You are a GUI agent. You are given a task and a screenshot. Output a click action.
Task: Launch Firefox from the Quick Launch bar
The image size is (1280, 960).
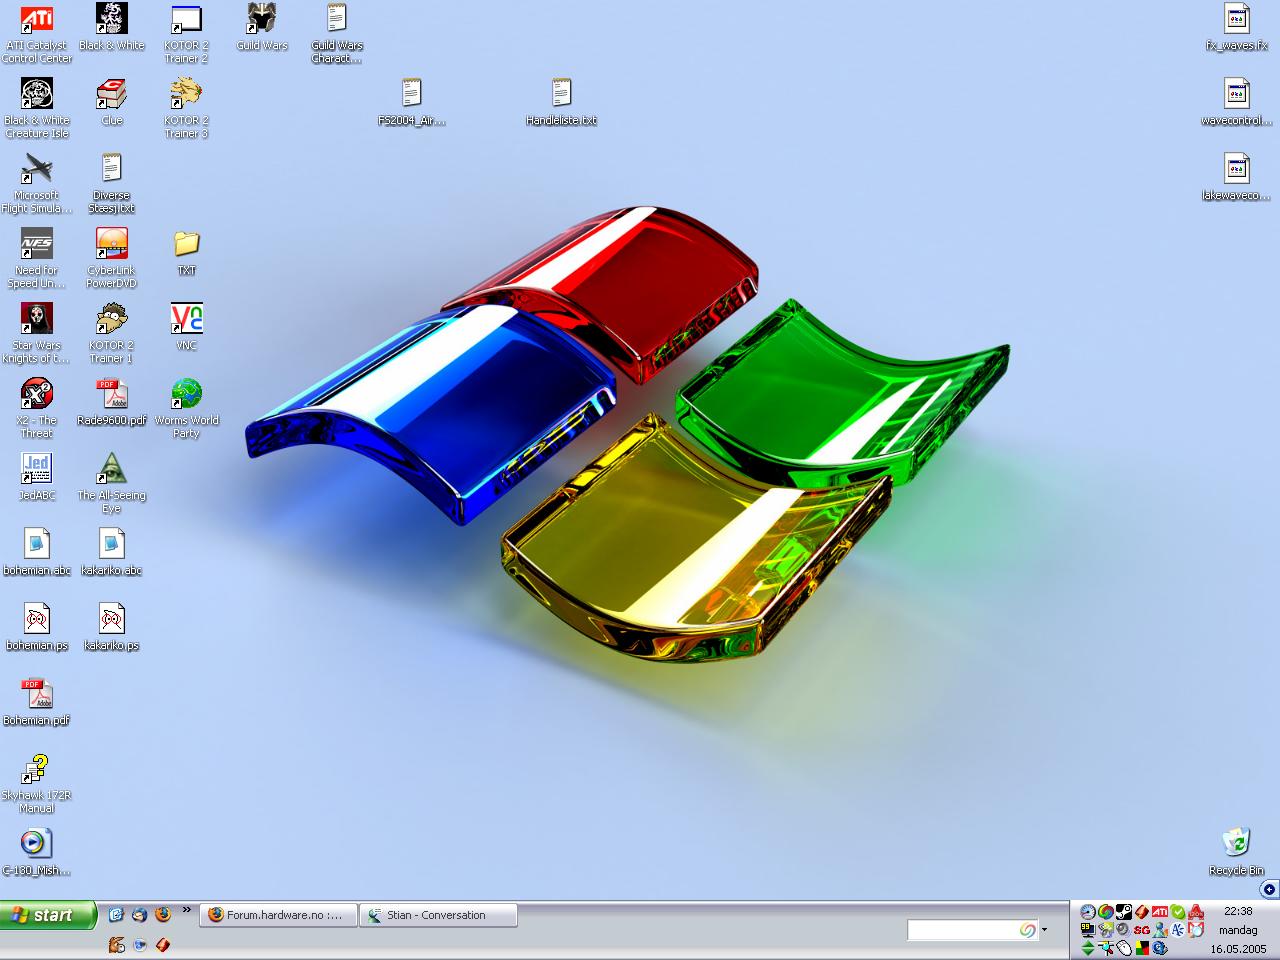(x=163, y=914)
